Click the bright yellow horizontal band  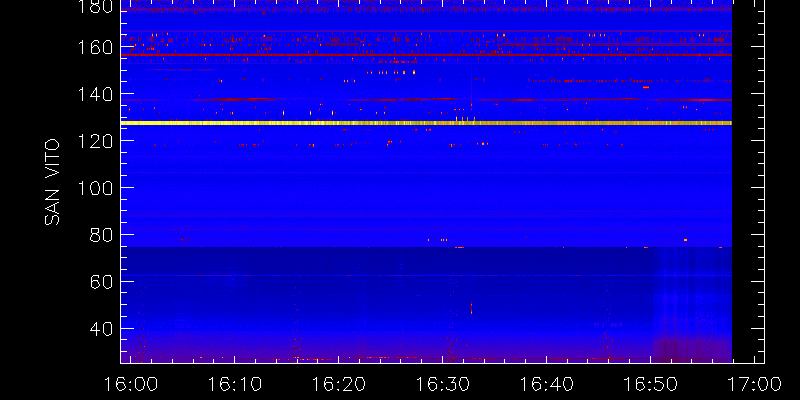[x=426, y=123]
